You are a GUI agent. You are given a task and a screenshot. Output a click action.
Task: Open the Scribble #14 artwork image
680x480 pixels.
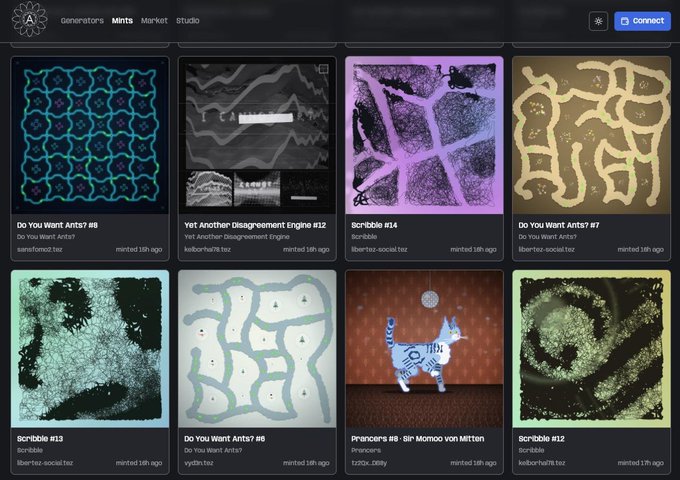point(424,135)
